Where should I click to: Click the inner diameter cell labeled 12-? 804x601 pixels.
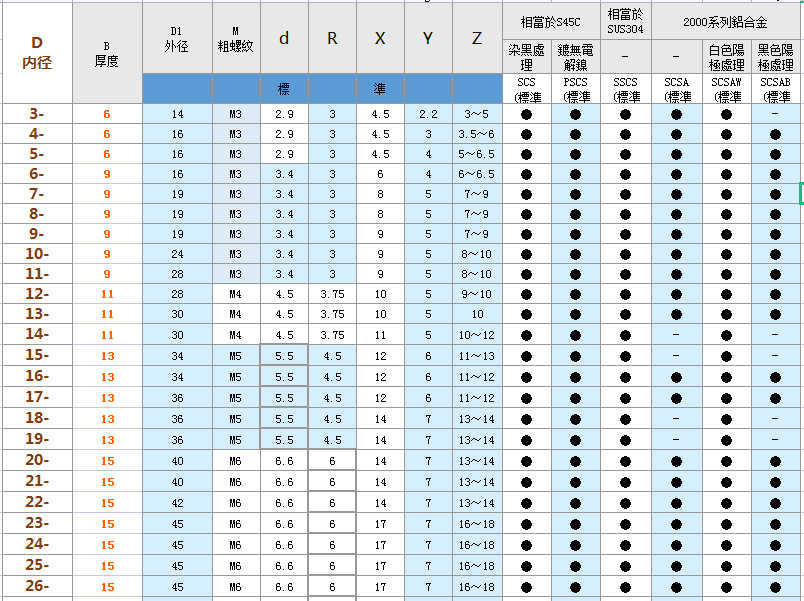tap(37, 294)
